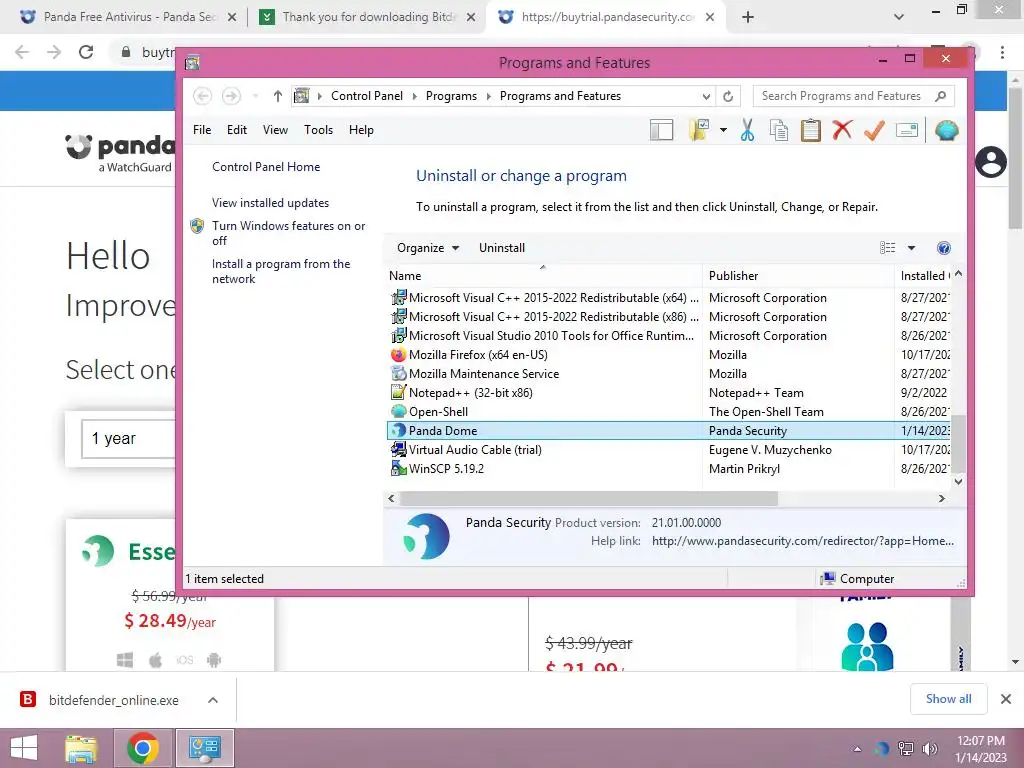The width and height of the screenshot is (1024, 768).
Task: Click the blue Help question mark icon
Action: 943,248
